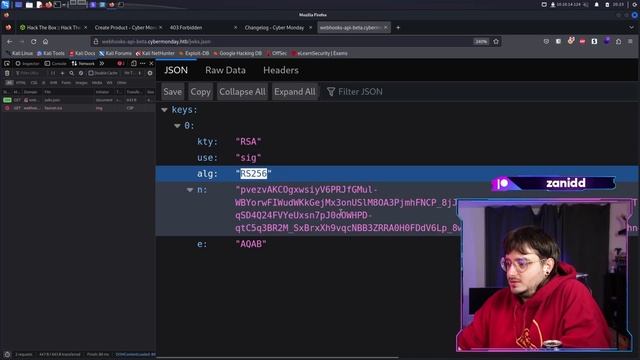Reset the 240% zoom level badge

[x=481, y=42]
